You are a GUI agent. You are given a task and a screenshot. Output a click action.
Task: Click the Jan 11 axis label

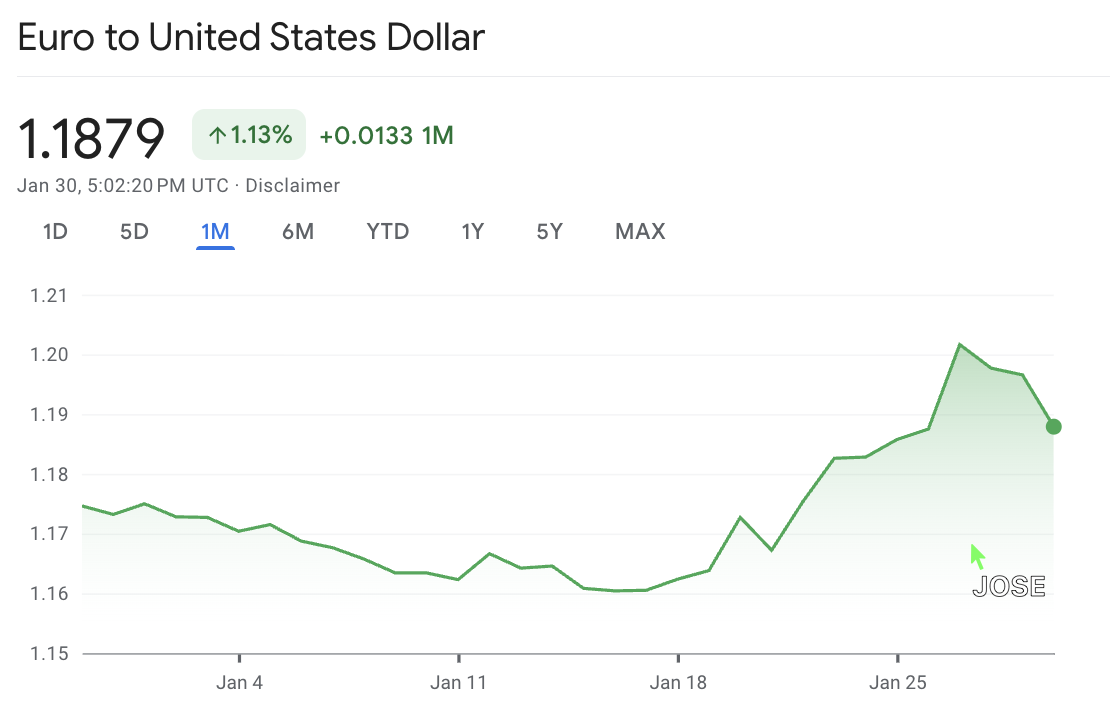pos(459,684)
